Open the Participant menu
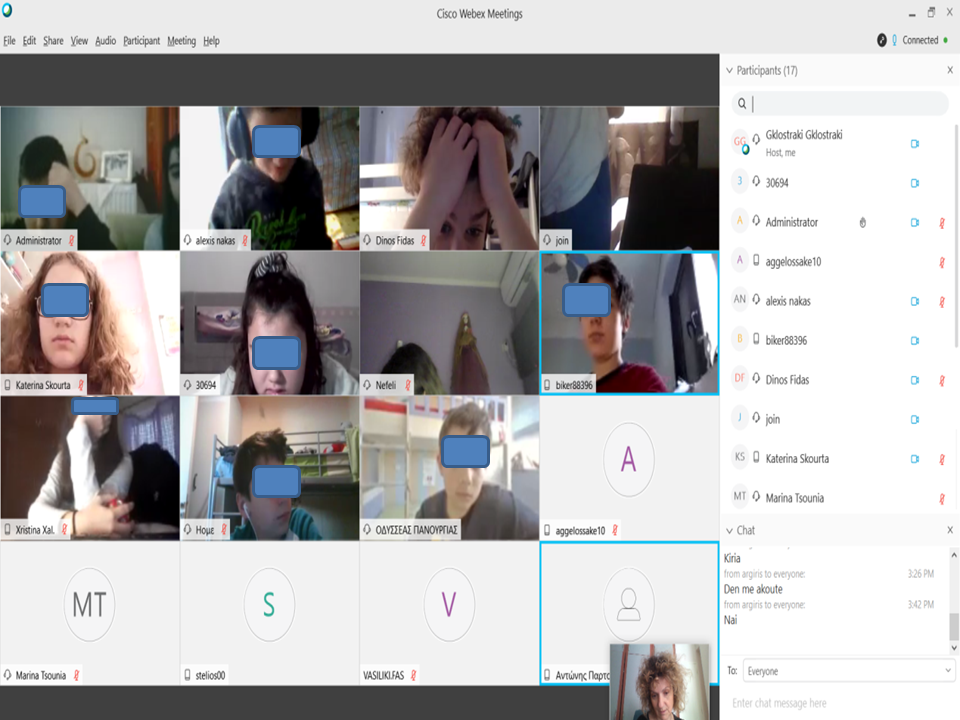This screenshot has width=960, height=720. pos(141,41)
